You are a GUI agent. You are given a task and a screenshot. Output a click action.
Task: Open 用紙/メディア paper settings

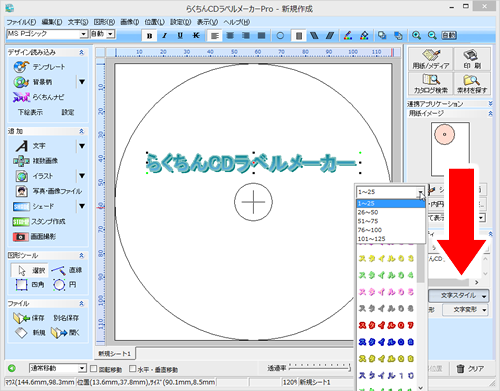coord(430,59)
